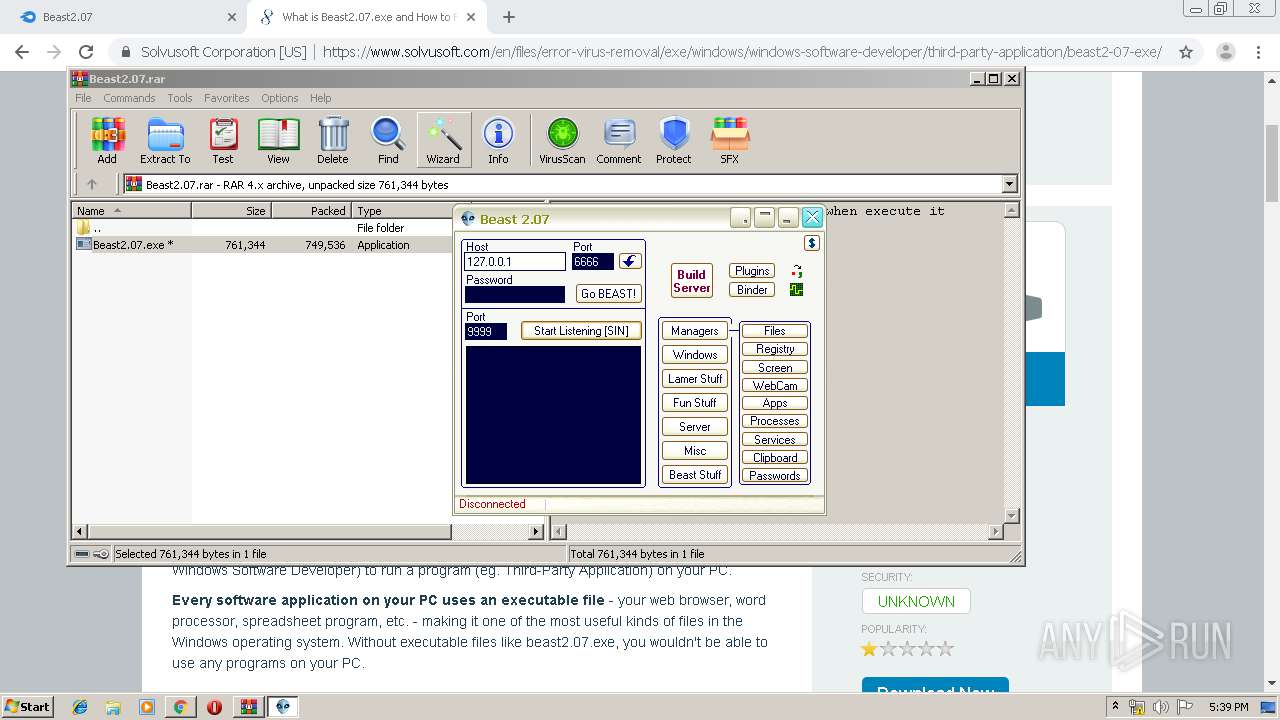Click the Extract To toolbar icon
Viewport: 1280px width, 720px height.
[x=165, y=140]
